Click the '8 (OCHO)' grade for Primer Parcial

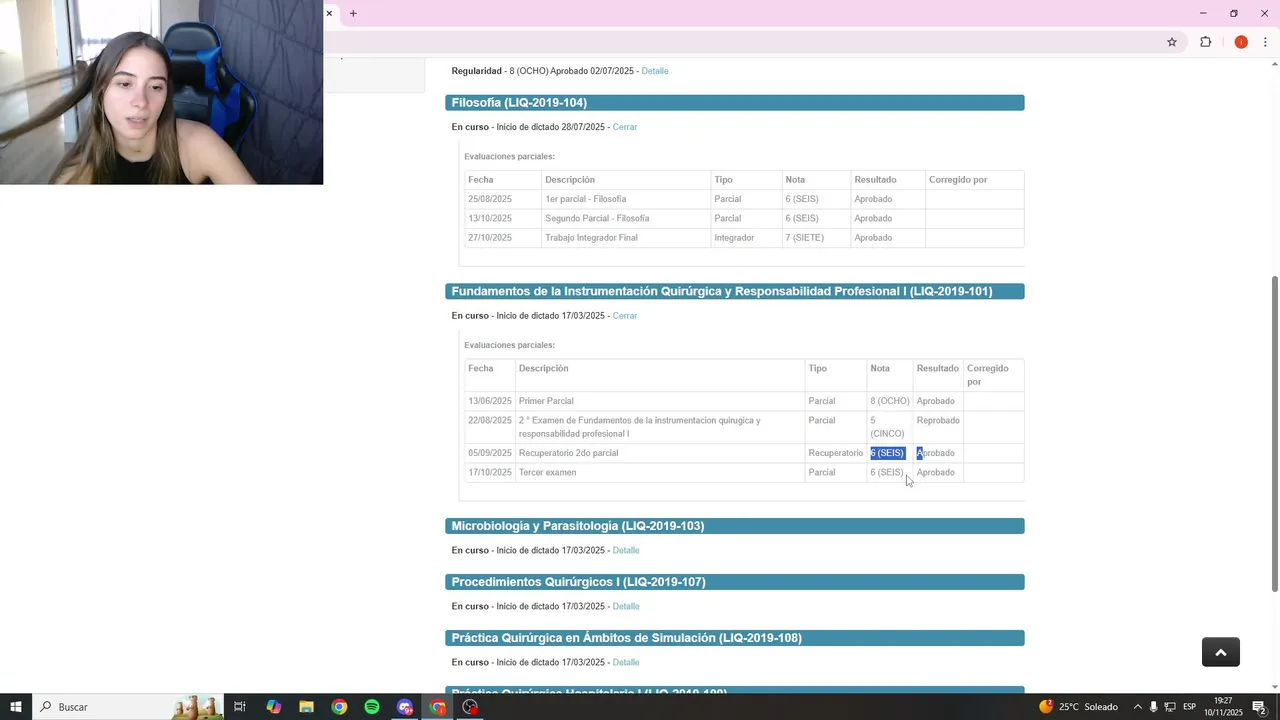click(889, 401)
